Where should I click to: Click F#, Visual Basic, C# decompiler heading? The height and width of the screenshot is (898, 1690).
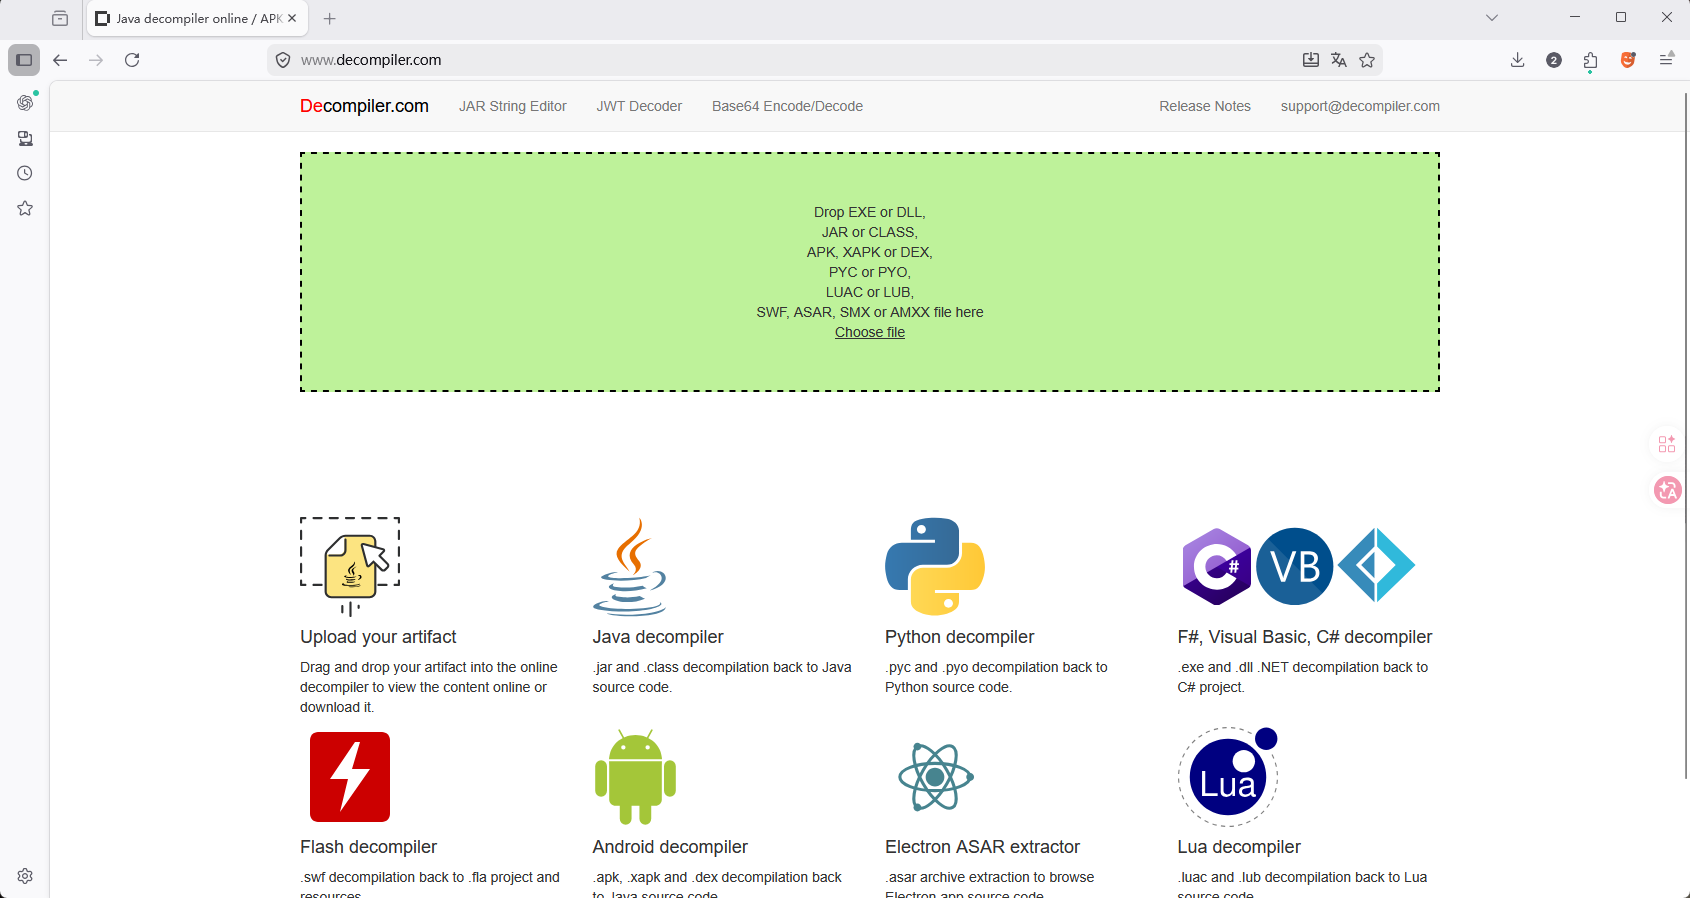point(1305,637)
